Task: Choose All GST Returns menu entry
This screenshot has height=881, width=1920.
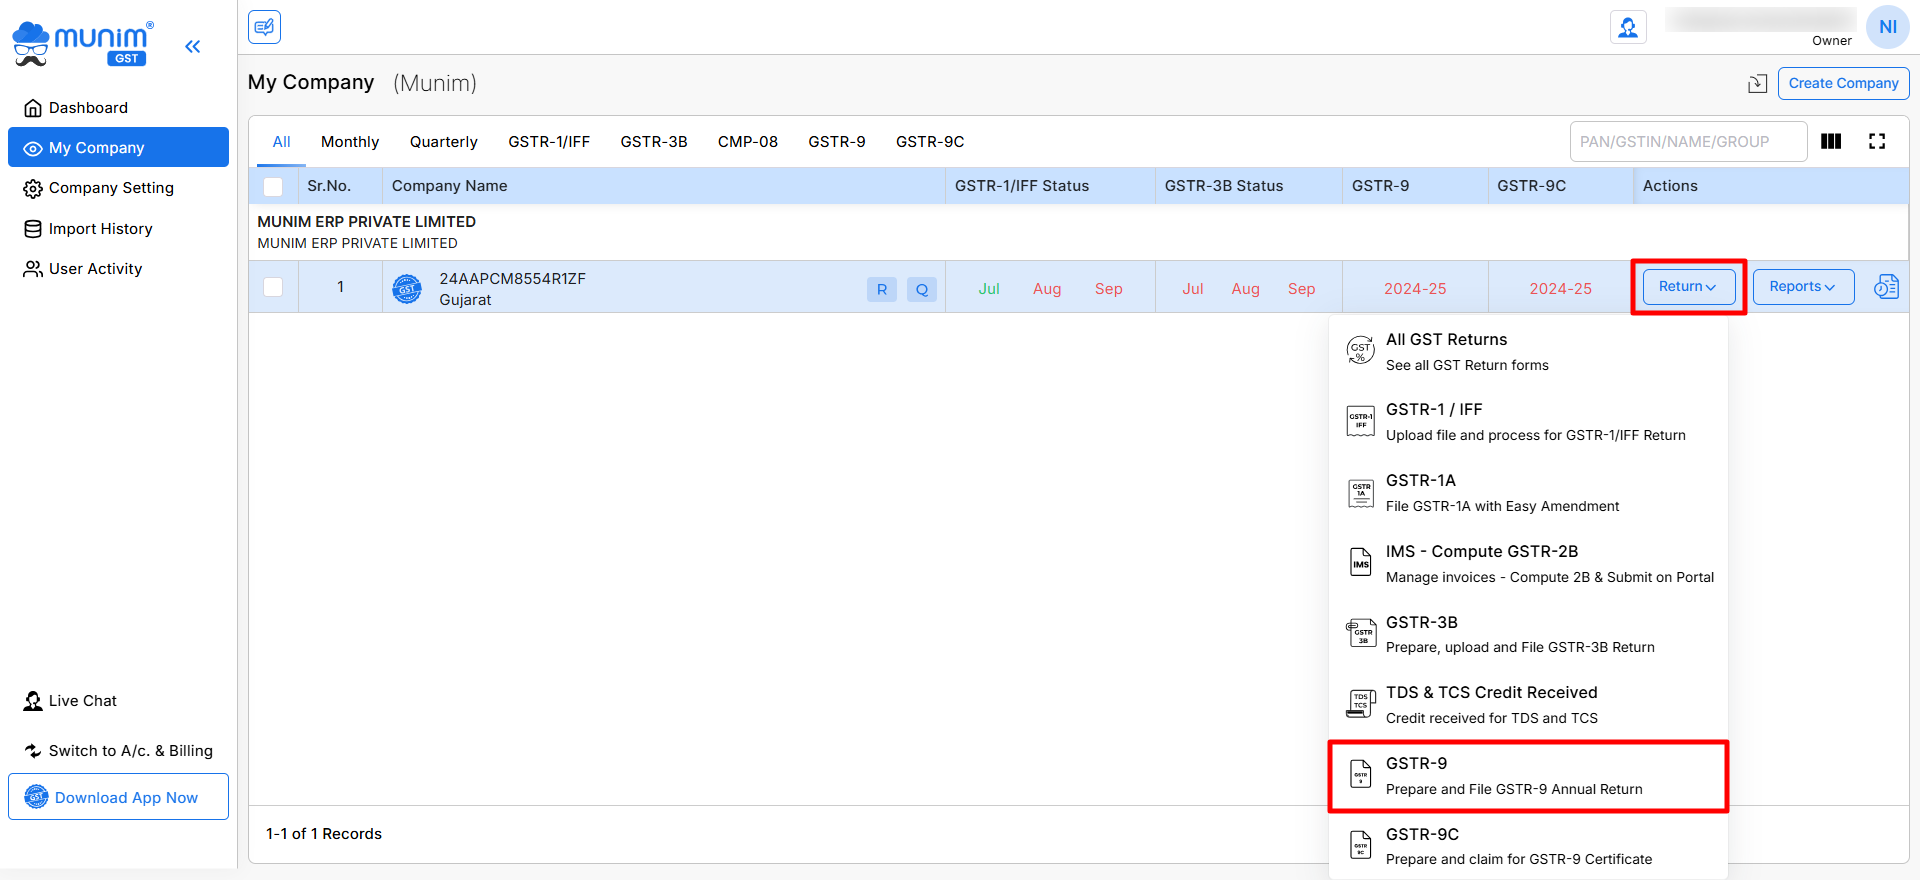Action: [1528, 352]
